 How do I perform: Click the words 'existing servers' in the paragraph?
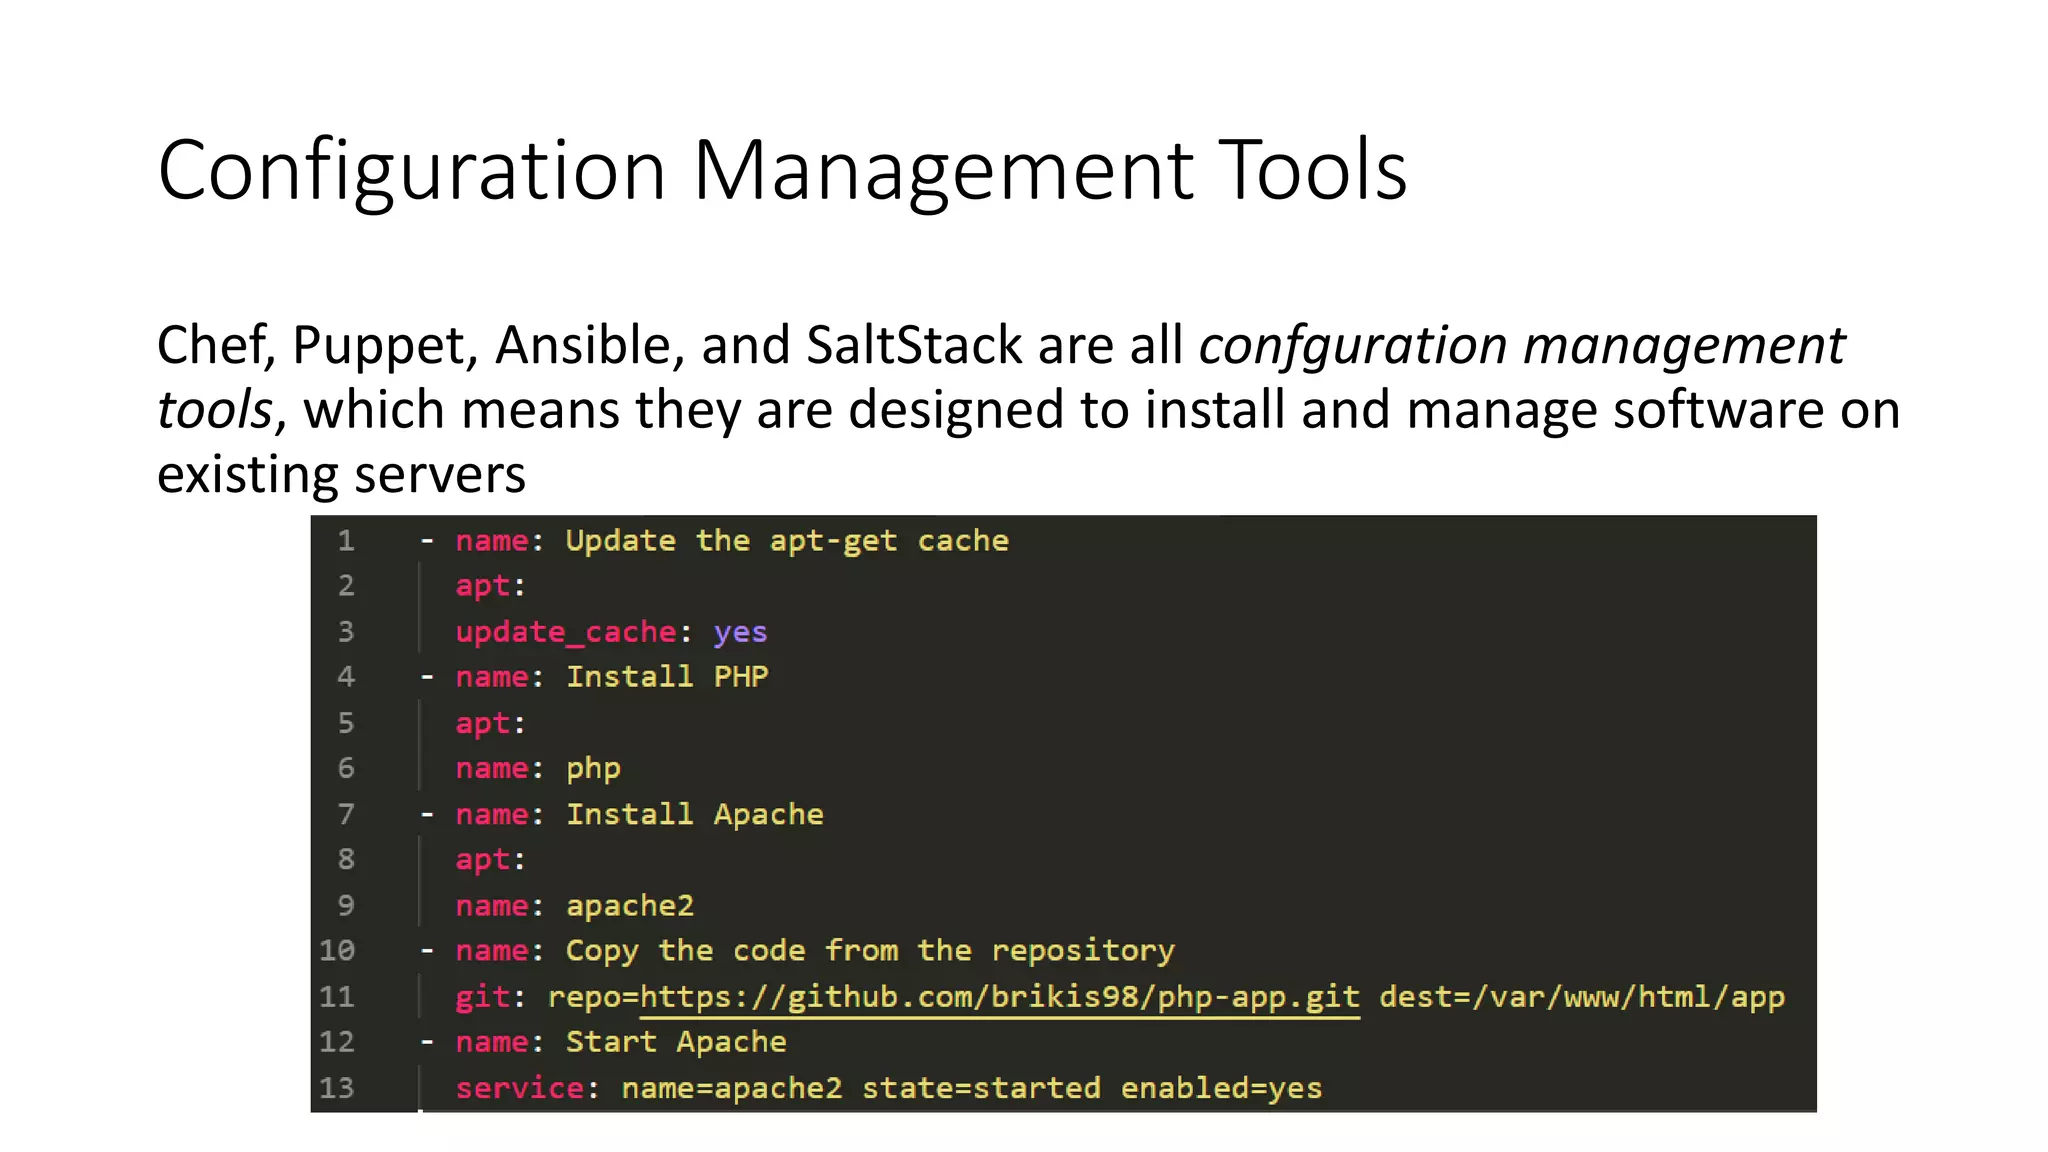tap(341, 475)
